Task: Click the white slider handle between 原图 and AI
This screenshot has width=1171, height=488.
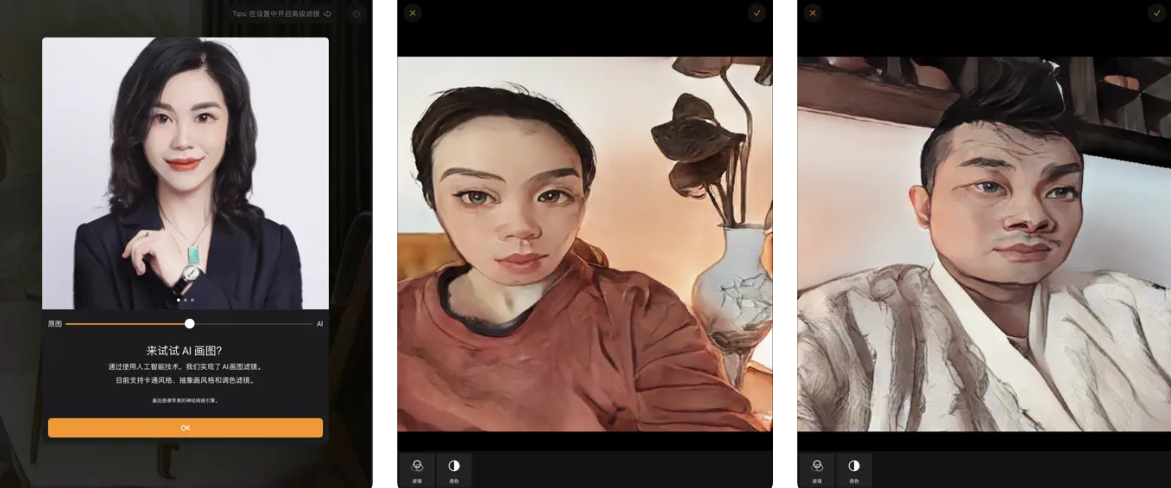Action: tap(189, 324)
